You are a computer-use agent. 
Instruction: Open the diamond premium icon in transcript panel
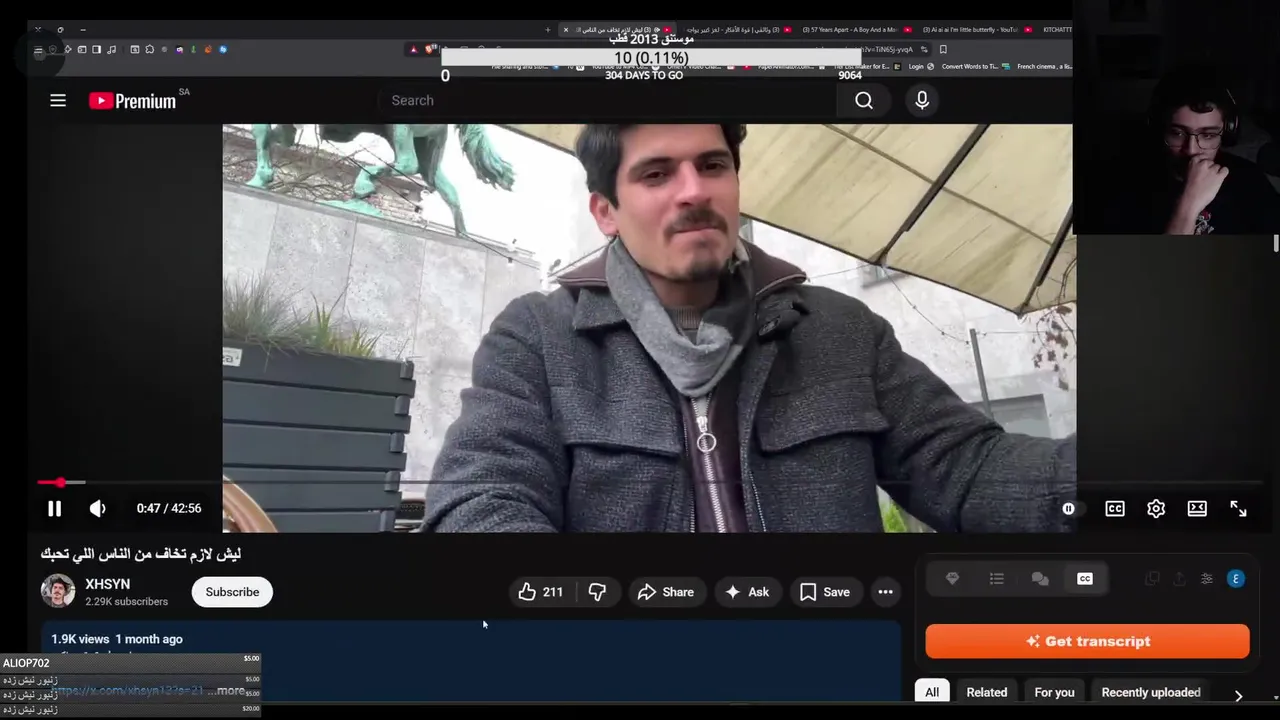[952, 578]
